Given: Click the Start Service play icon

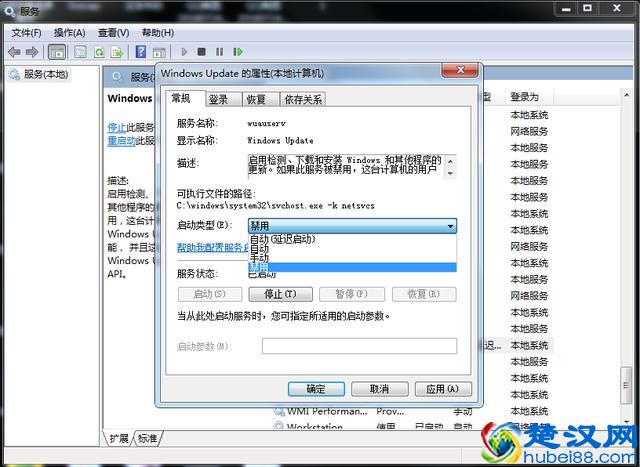Looking at the screenshot, I should pos(184,52).
